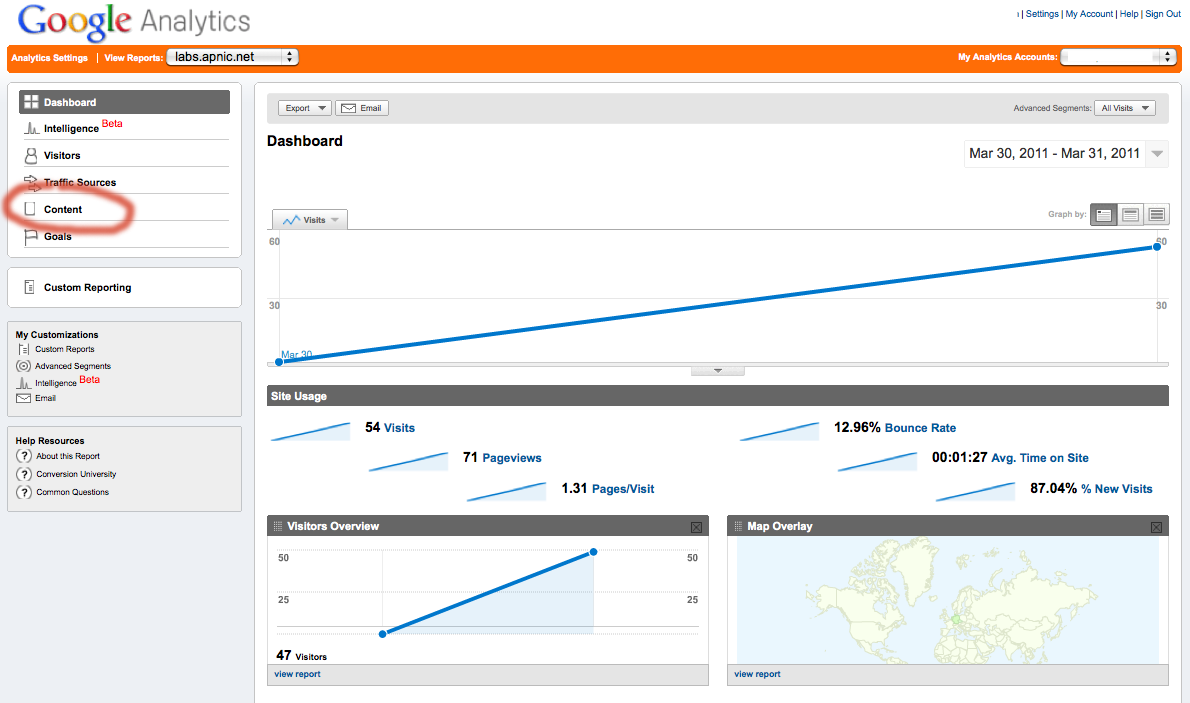1190x703 pixels.
Task: Click the Map Overlay drag handle icon
Action: 738,526
